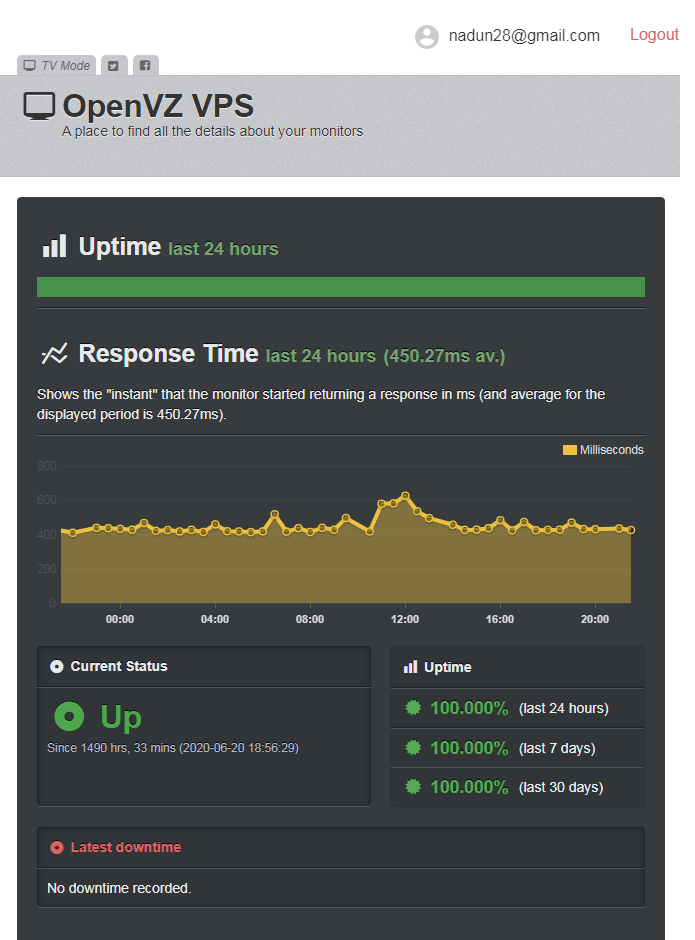The width and height of the screenshot is (695, 940).
Task: Click the Current Status header icon
Action: (x=57, y=666)
